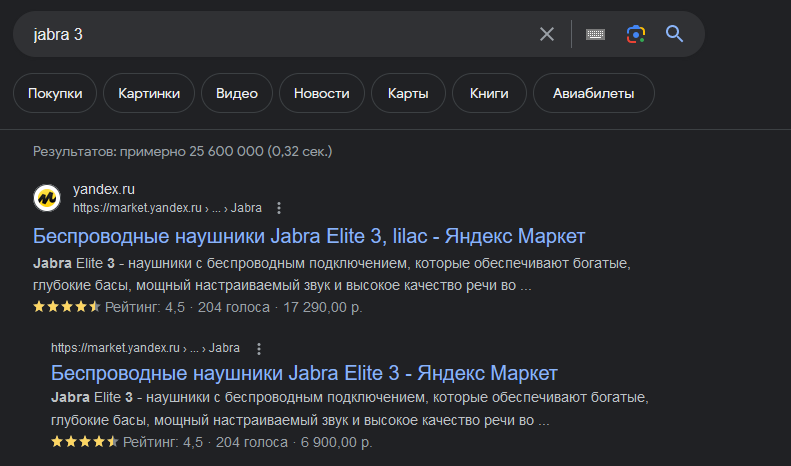Viewport: 791px width, 466px height.
Task: Select the Картинки filter chip
Action: [x=149, y=94]
